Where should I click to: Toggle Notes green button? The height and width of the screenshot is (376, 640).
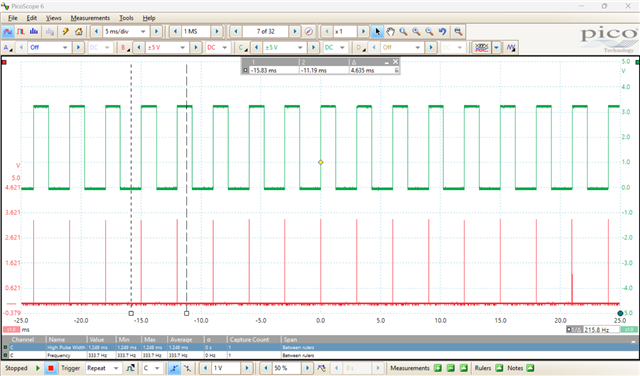point(530,368)
